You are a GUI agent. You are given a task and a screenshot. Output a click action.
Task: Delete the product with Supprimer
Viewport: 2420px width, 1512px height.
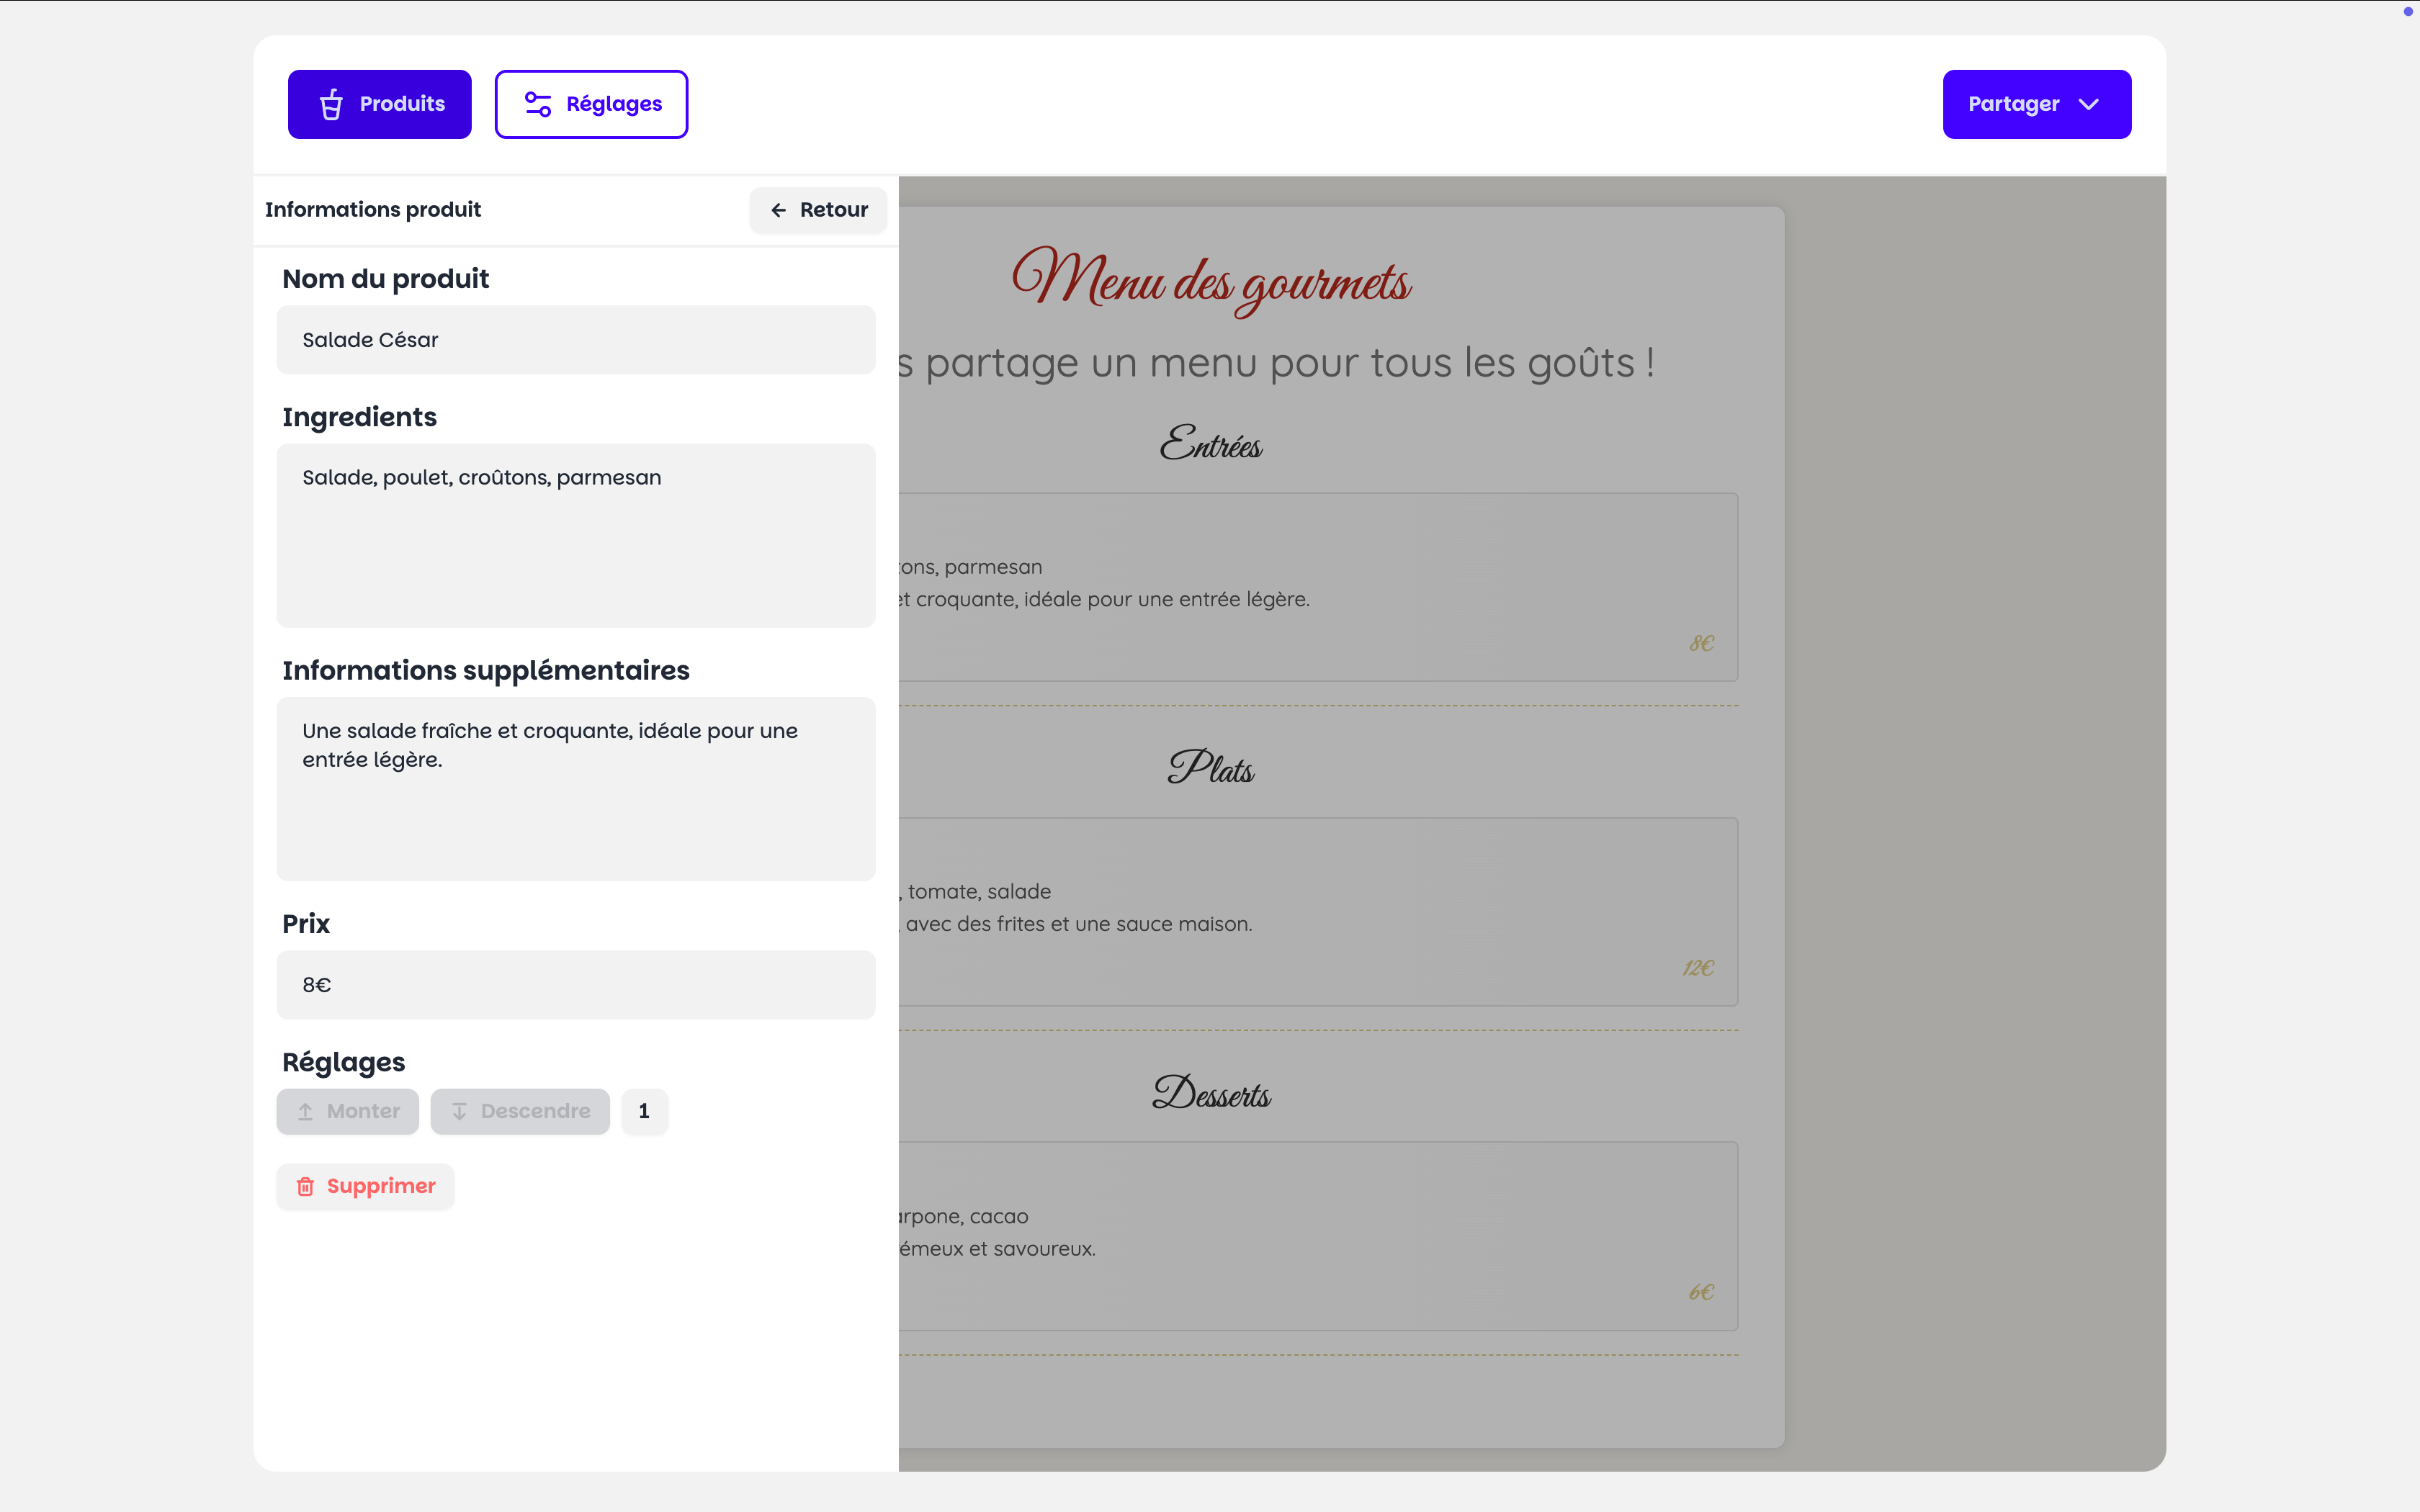365,1186
